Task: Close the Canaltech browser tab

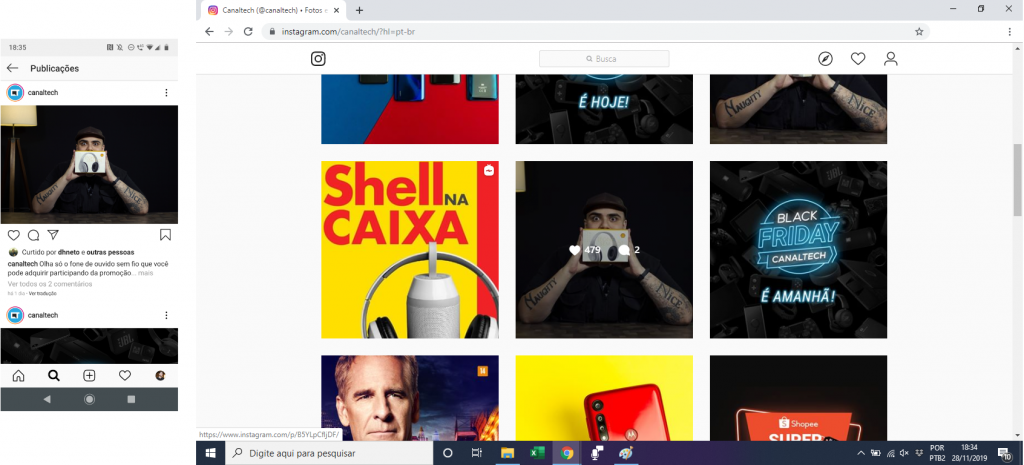Action: point(336,10)
